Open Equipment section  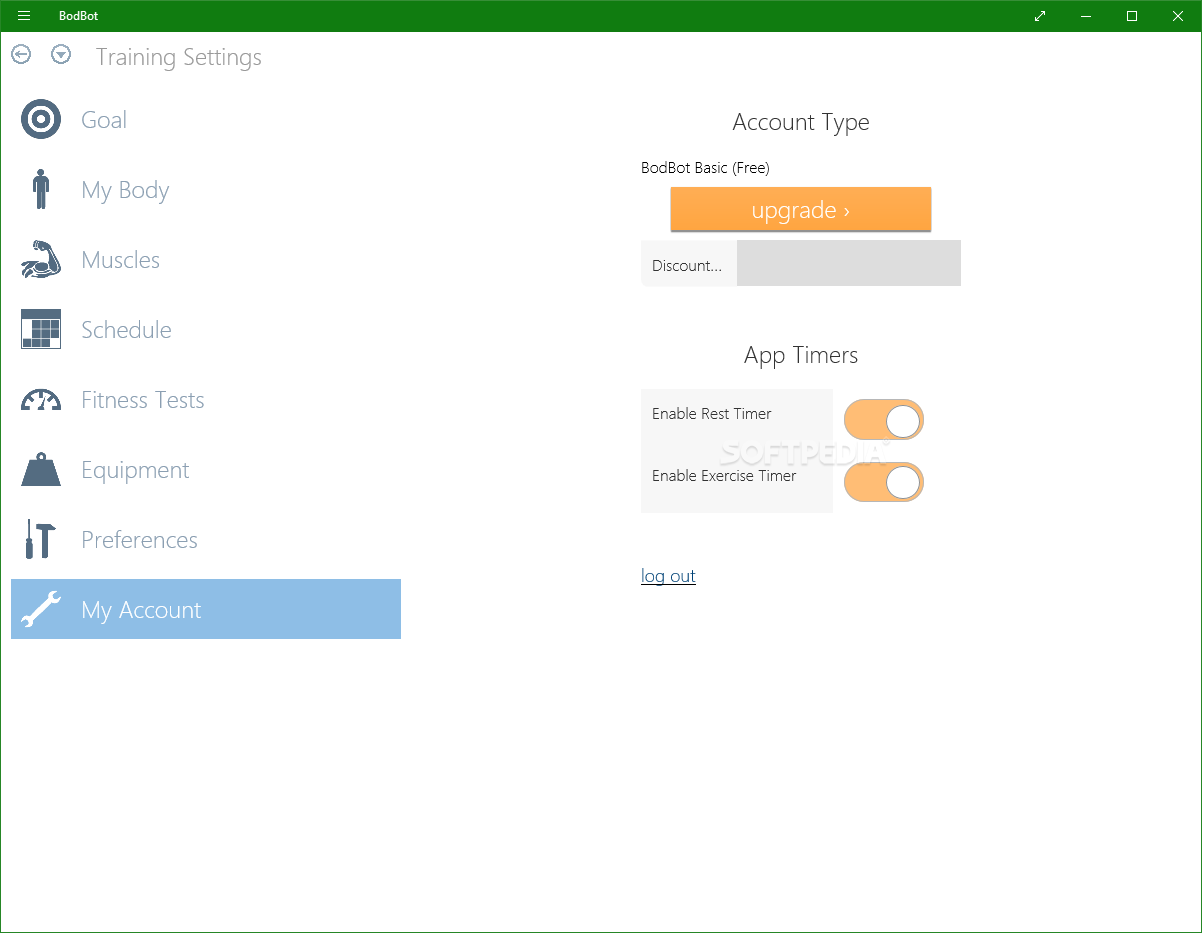pos(206,470)
